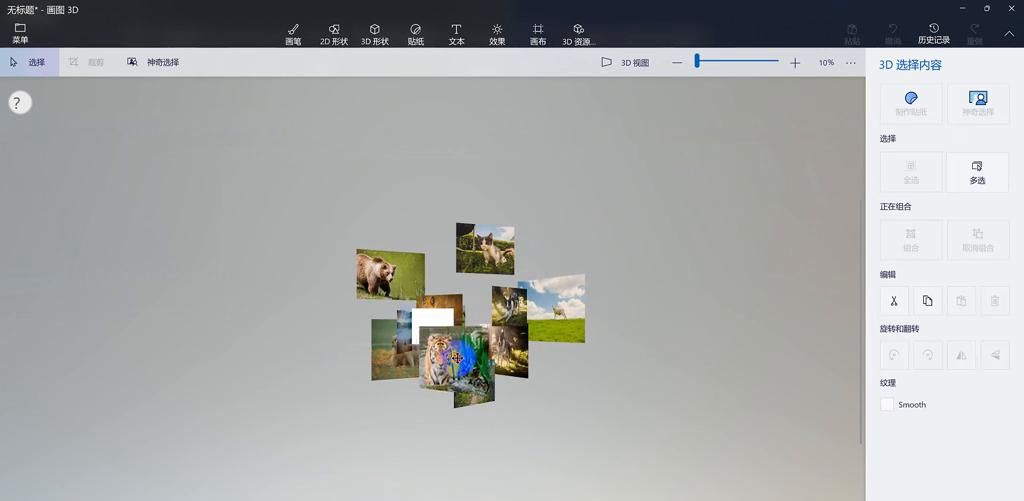Open the help question mark button

[x=18, y=103]
